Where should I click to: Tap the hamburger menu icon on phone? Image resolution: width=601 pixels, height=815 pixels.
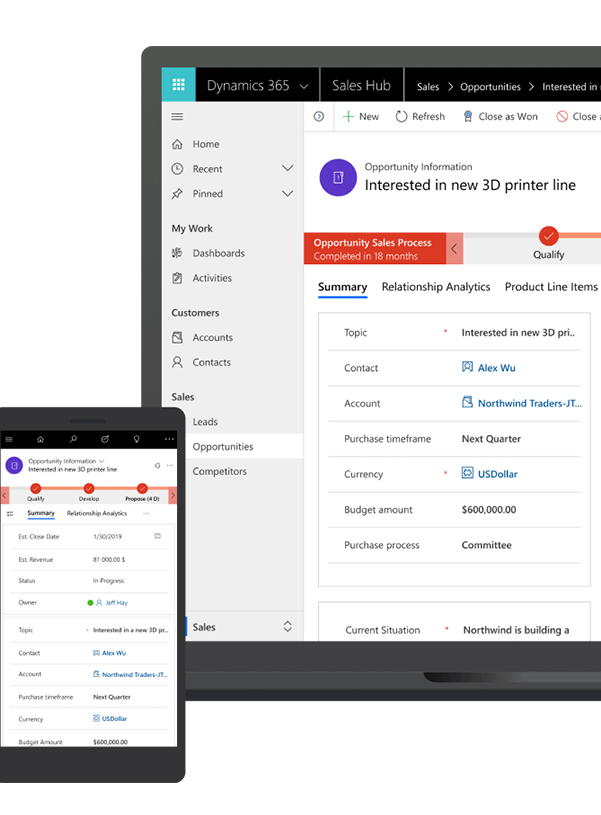tap(9, 439)
